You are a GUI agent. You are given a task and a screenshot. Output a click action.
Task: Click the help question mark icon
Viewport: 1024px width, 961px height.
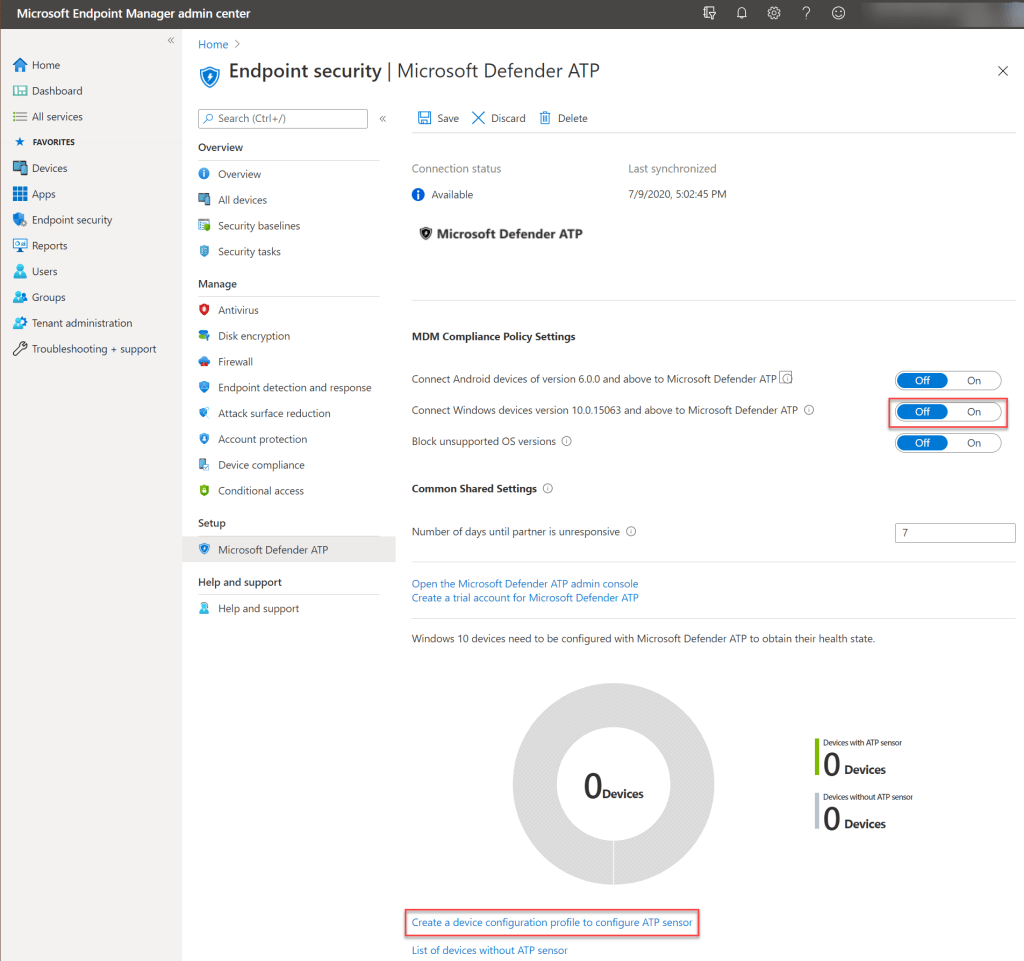[806, 13]
